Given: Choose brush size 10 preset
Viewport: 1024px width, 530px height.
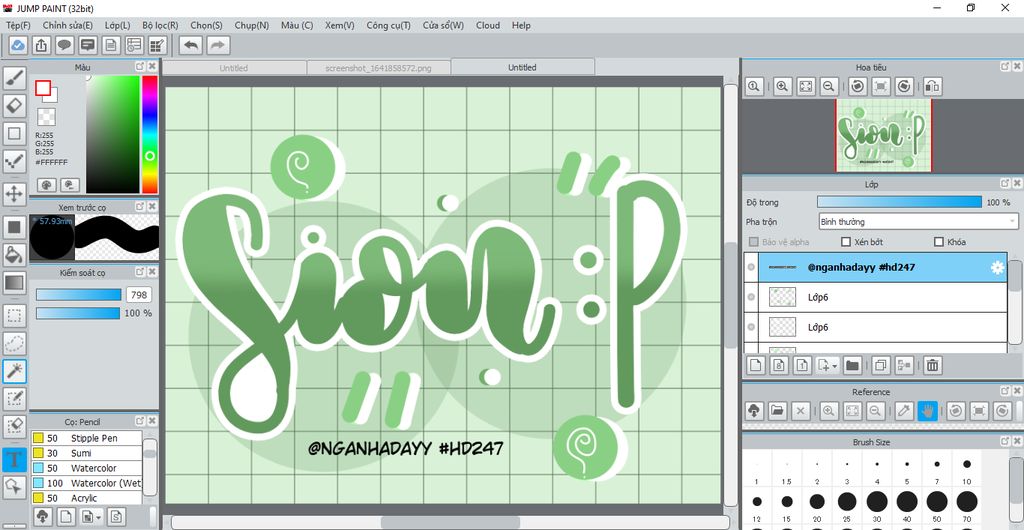Looking at the screenshot, I should [967, 469].
